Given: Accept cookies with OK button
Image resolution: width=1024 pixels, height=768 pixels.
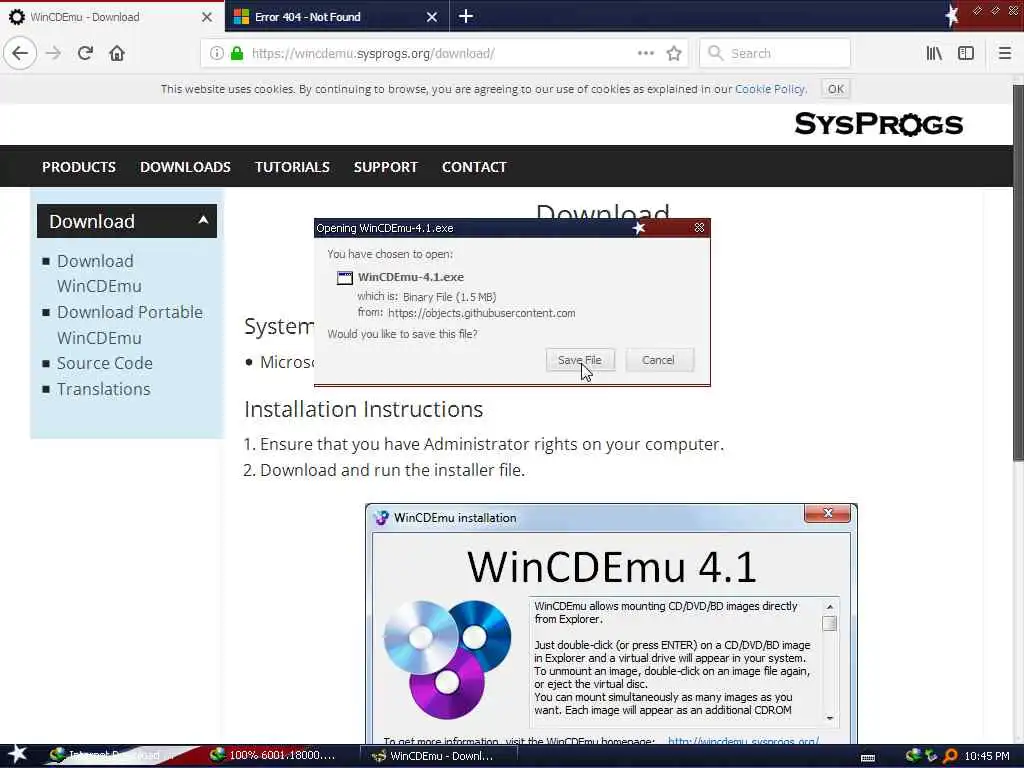Looking at the screenshot, I should tap(836, 89).
